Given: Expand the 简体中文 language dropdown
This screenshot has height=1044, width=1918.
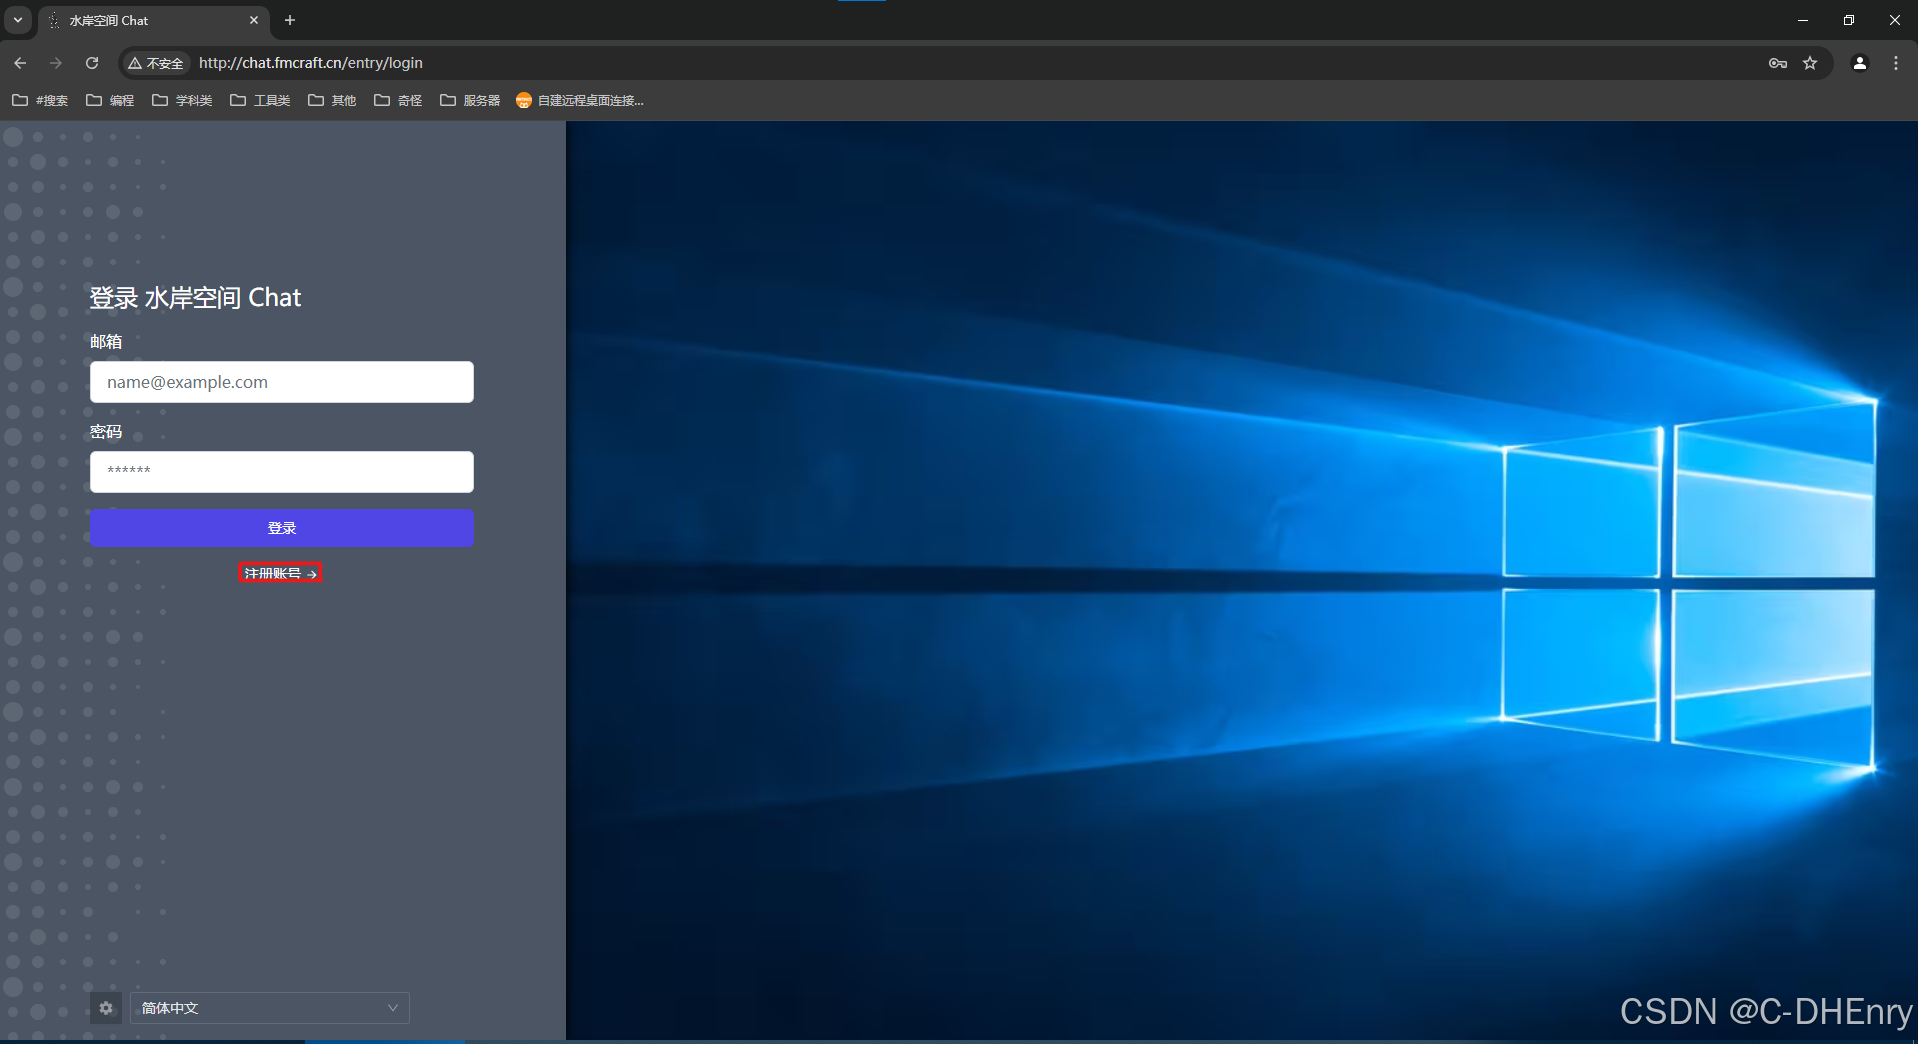Looking at the screenshot, I should tap(270, 1008).
